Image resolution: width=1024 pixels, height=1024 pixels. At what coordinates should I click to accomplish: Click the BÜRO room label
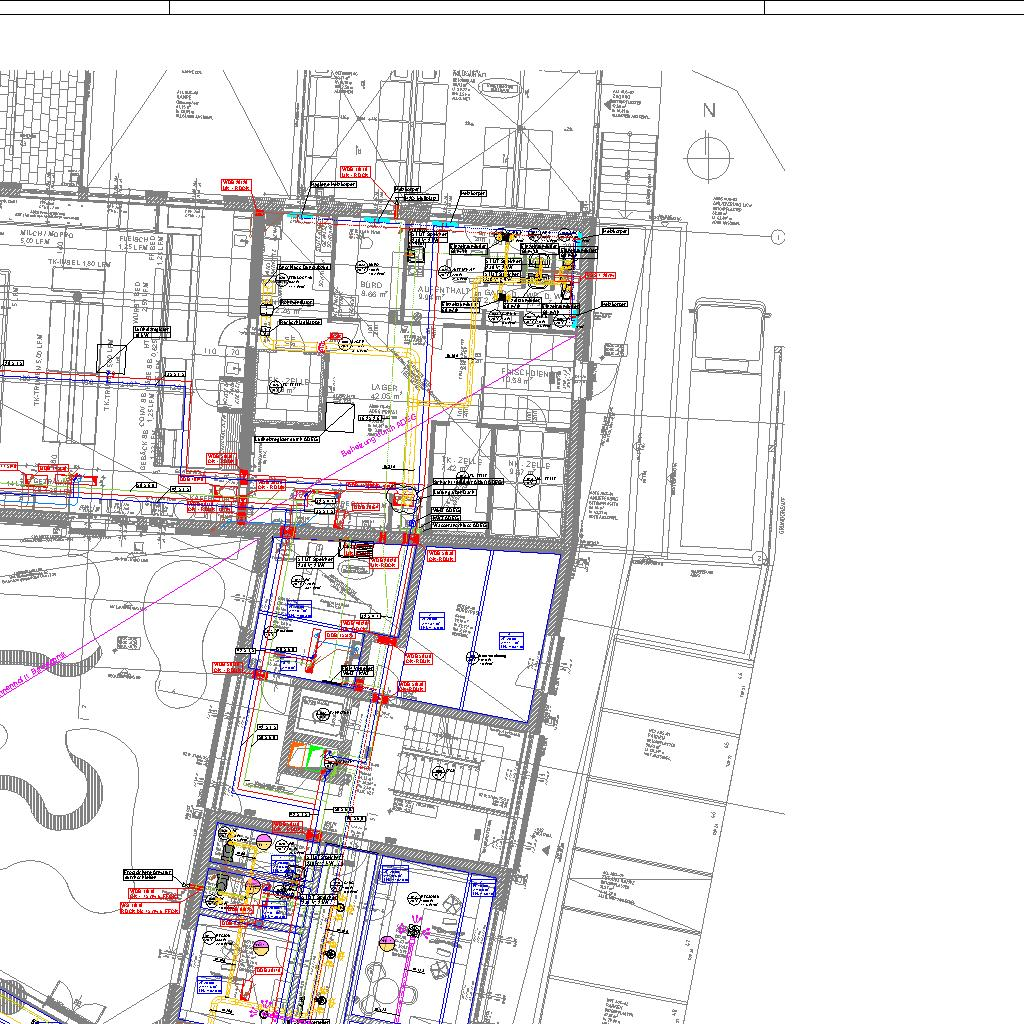click(372, 285)
